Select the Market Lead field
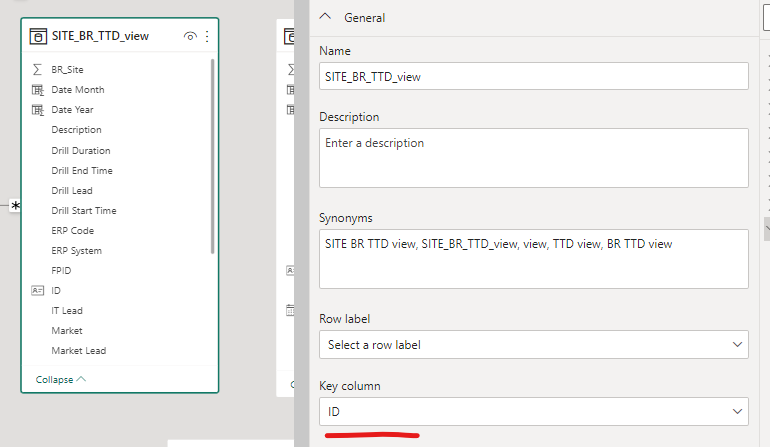Screen dimensions: 770x447 (79, 351)
